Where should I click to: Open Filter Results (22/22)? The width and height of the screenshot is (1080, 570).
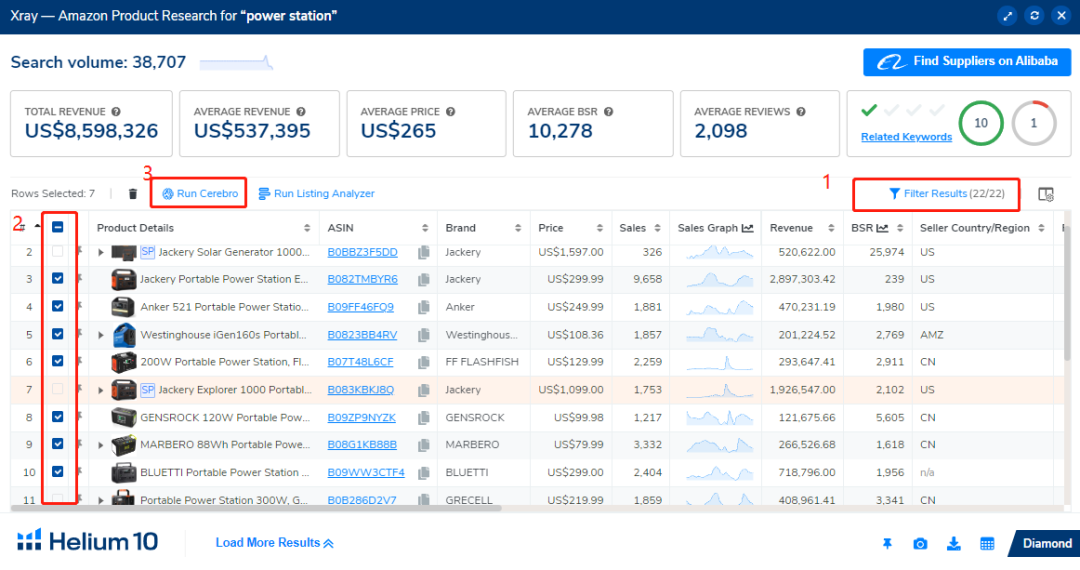point(935,193)
